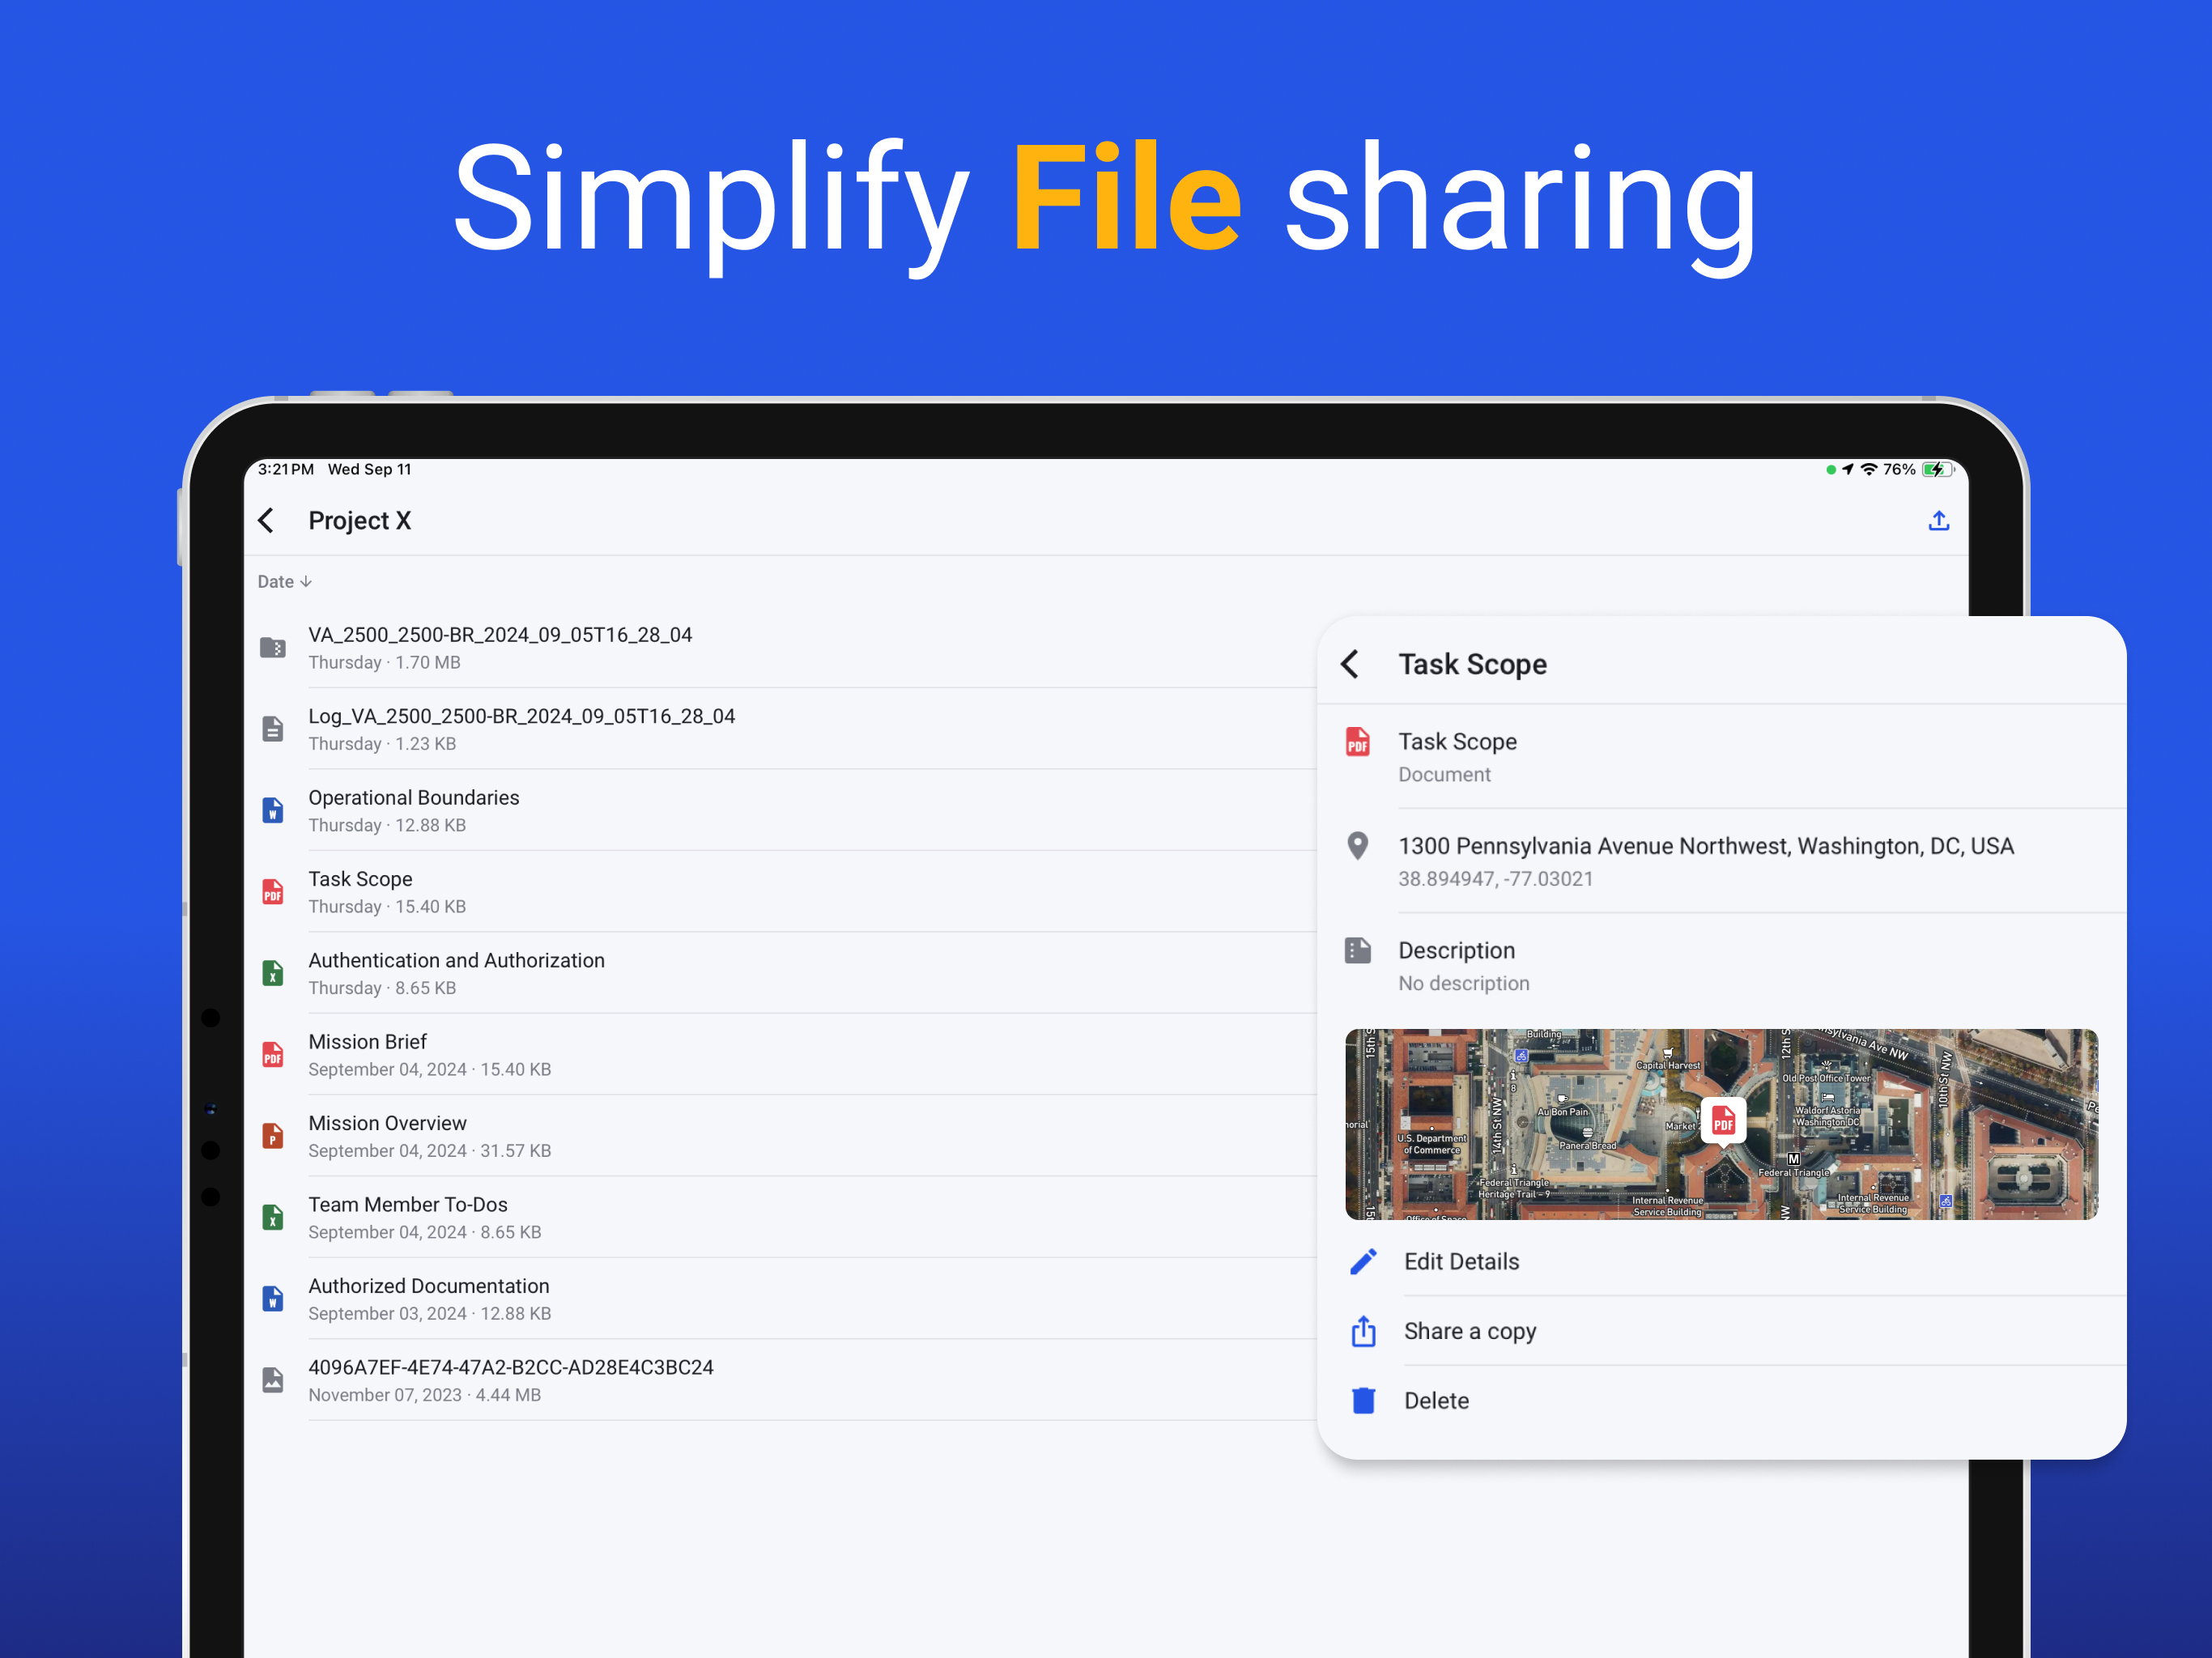Tap the Share a copy icon
This screenshot has width=2212, height=1658.
tap(1363, 1331)
